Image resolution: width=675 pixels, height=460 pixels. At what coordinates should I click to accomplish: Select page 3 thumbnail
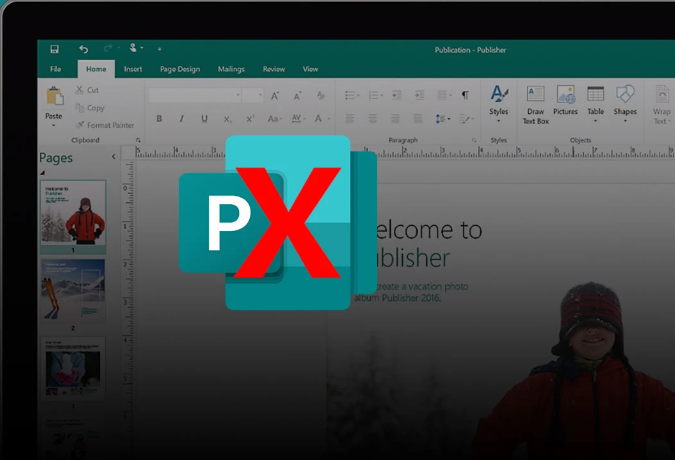coord(73,369)
